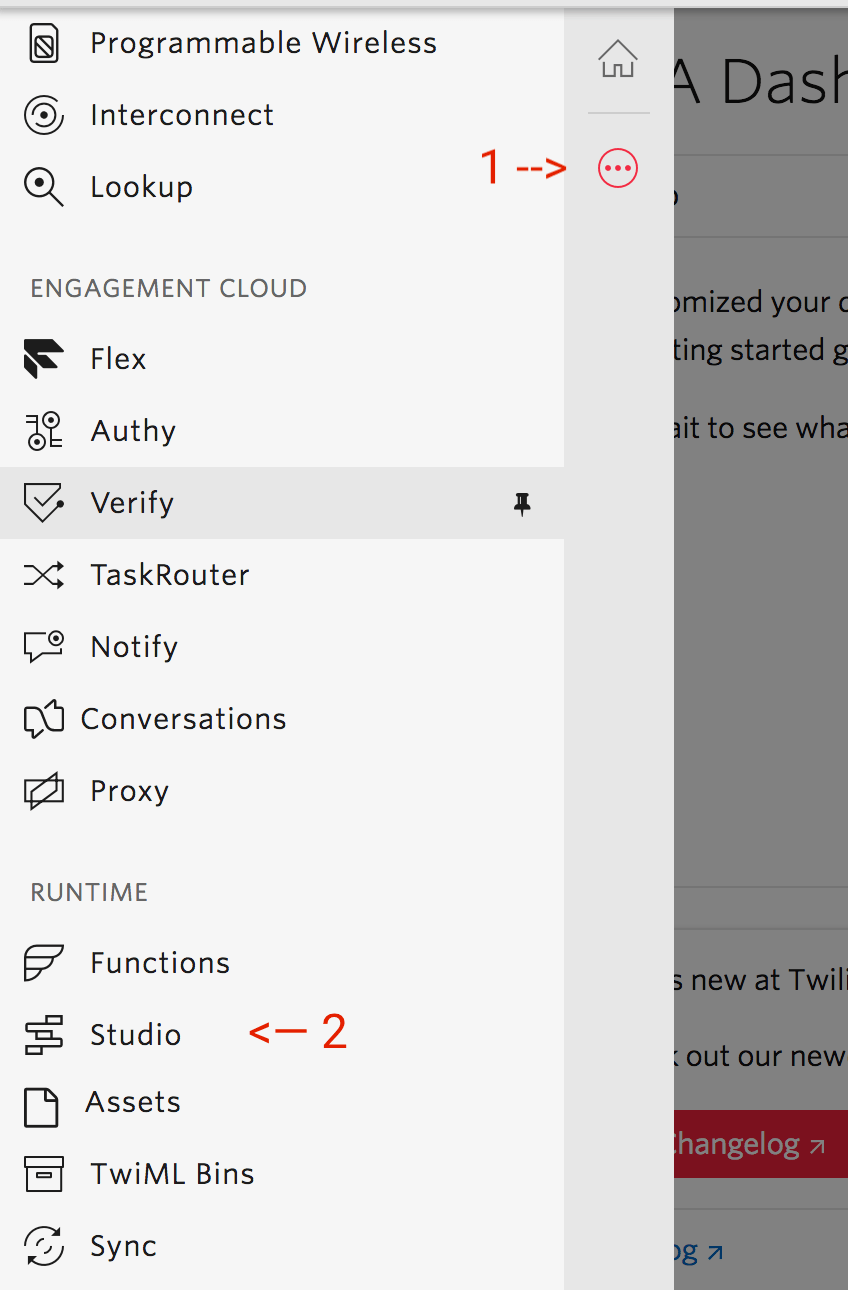
Task: Select the Proxy icon
Action: 45,790
